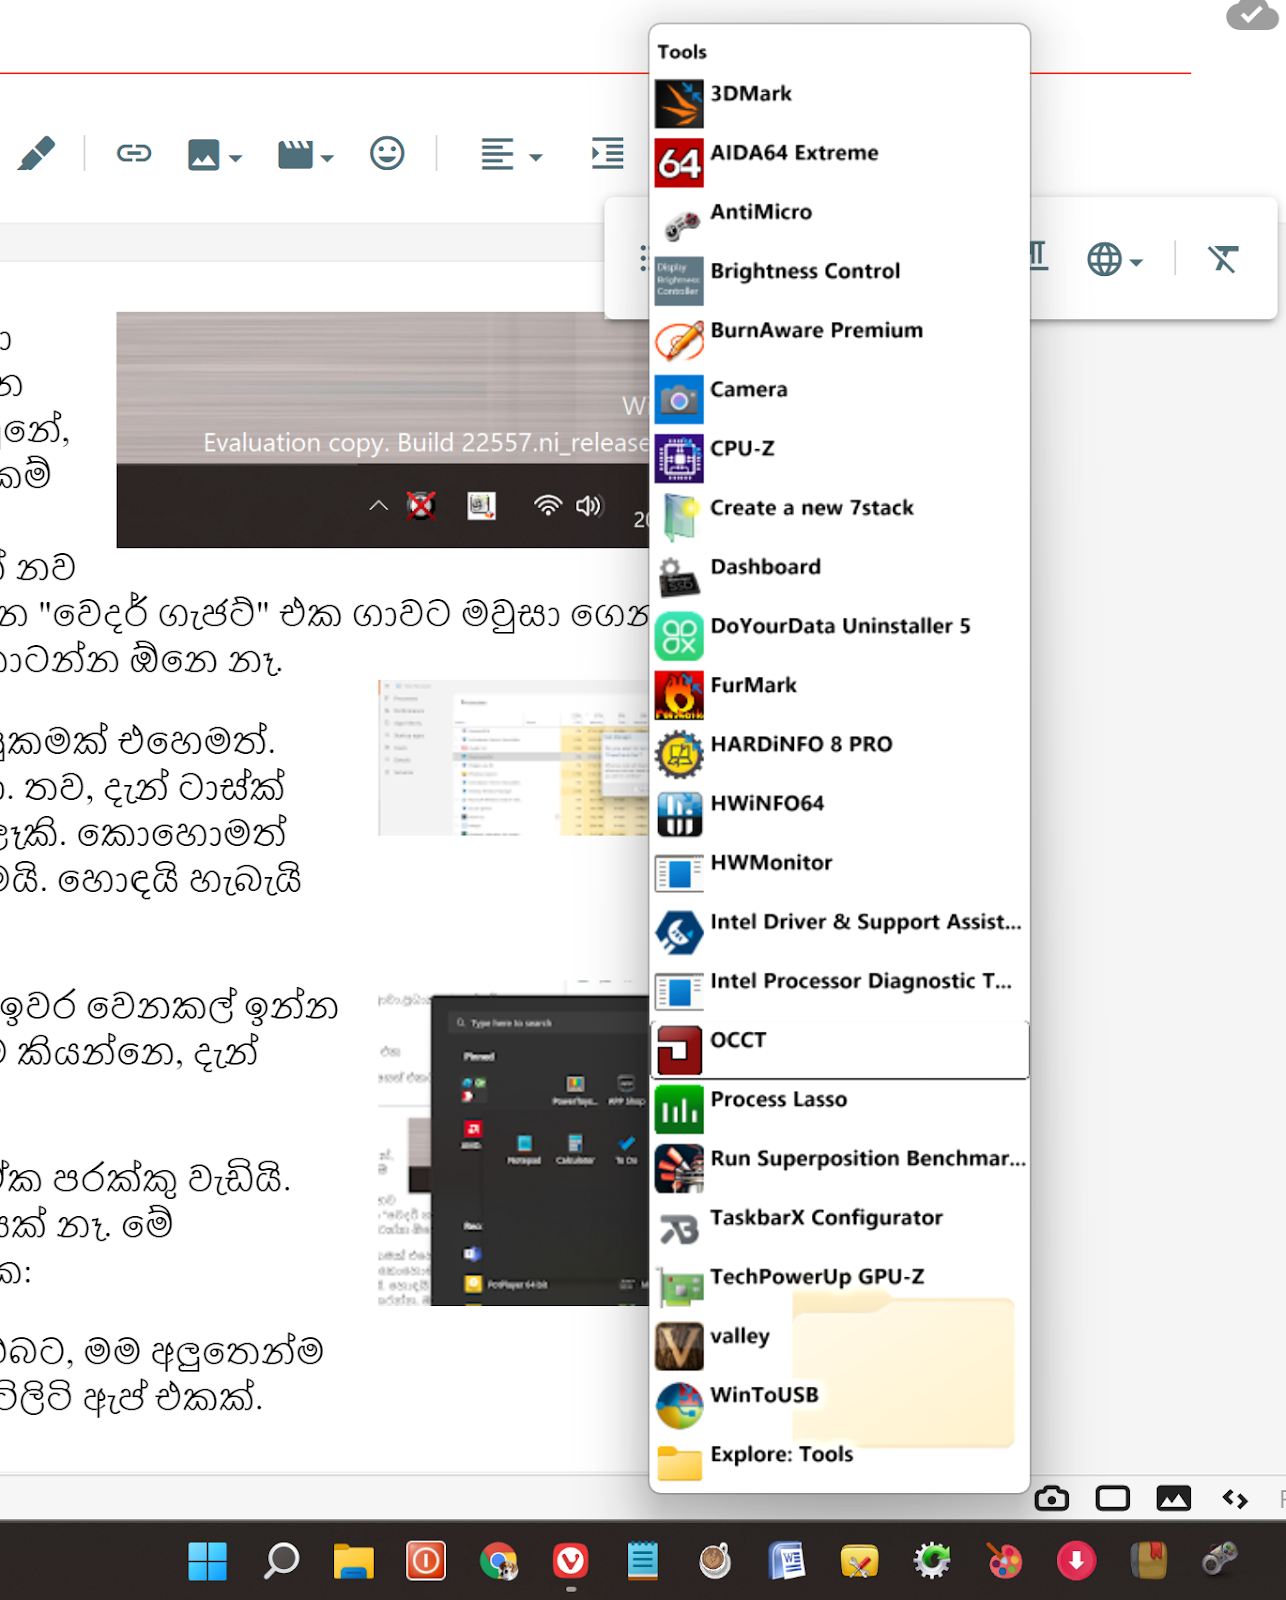Image resolution: width=1286 pixels, height=1600 pixels.
Task: Open WinToUSB from the list
Action: (x=839, y=1404)
